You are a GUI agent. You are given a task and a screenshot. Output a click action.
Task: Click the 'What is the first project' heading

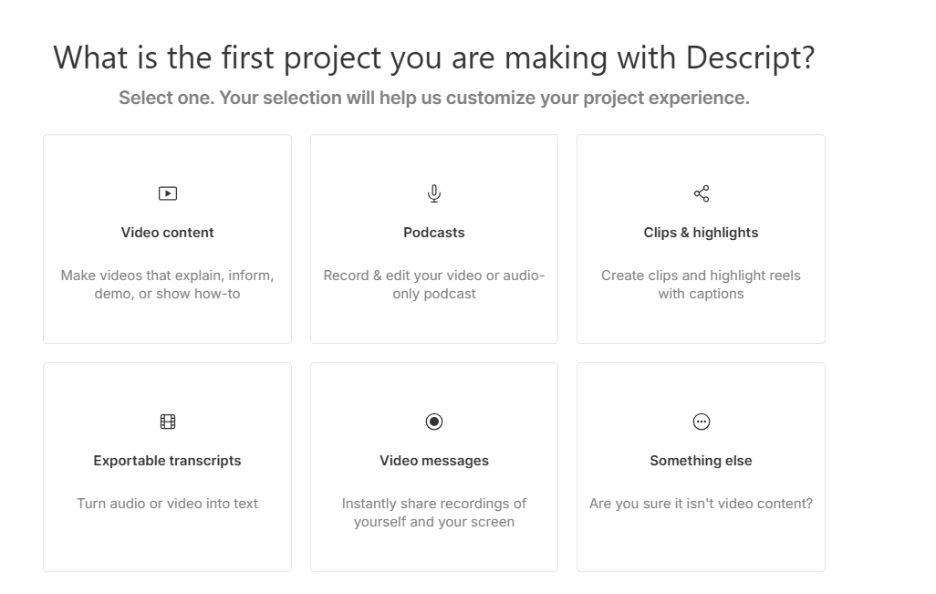[x=433, y=60]
